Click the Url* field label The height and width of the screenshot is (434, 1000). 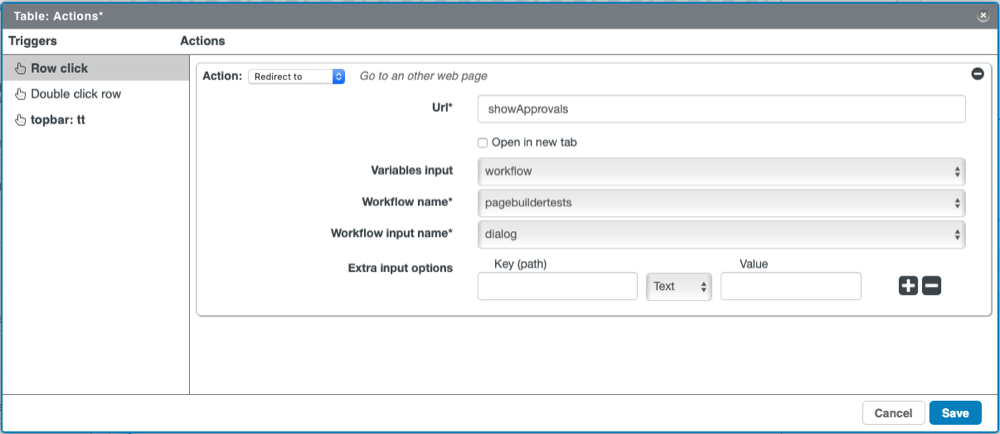(443, 108)
